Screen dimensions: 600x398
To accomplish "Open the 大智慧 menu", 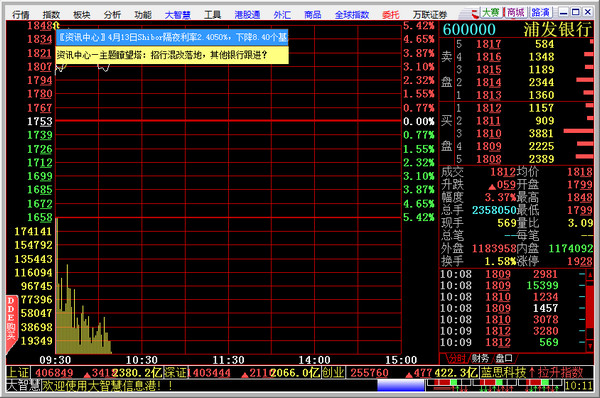I will tap(178, 15).
